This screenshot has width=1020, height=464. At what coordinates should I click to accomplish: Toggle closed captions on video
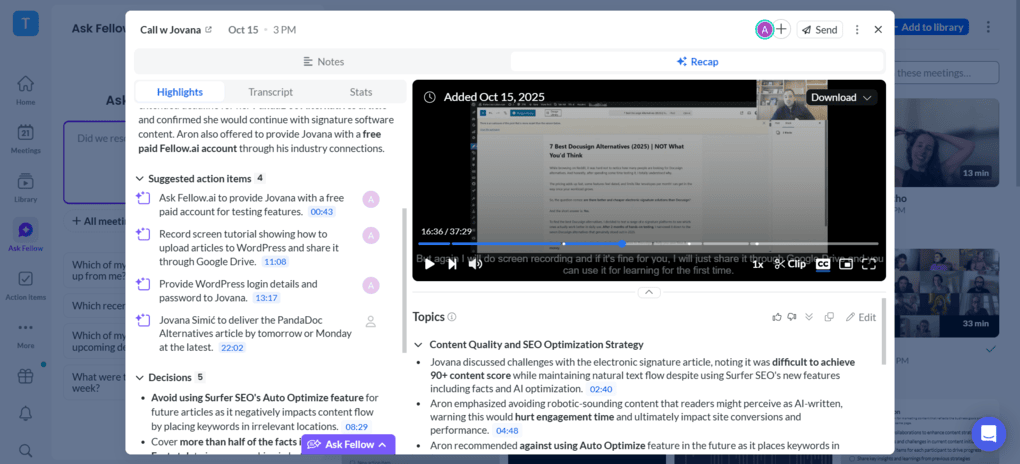tap(823, 264)
